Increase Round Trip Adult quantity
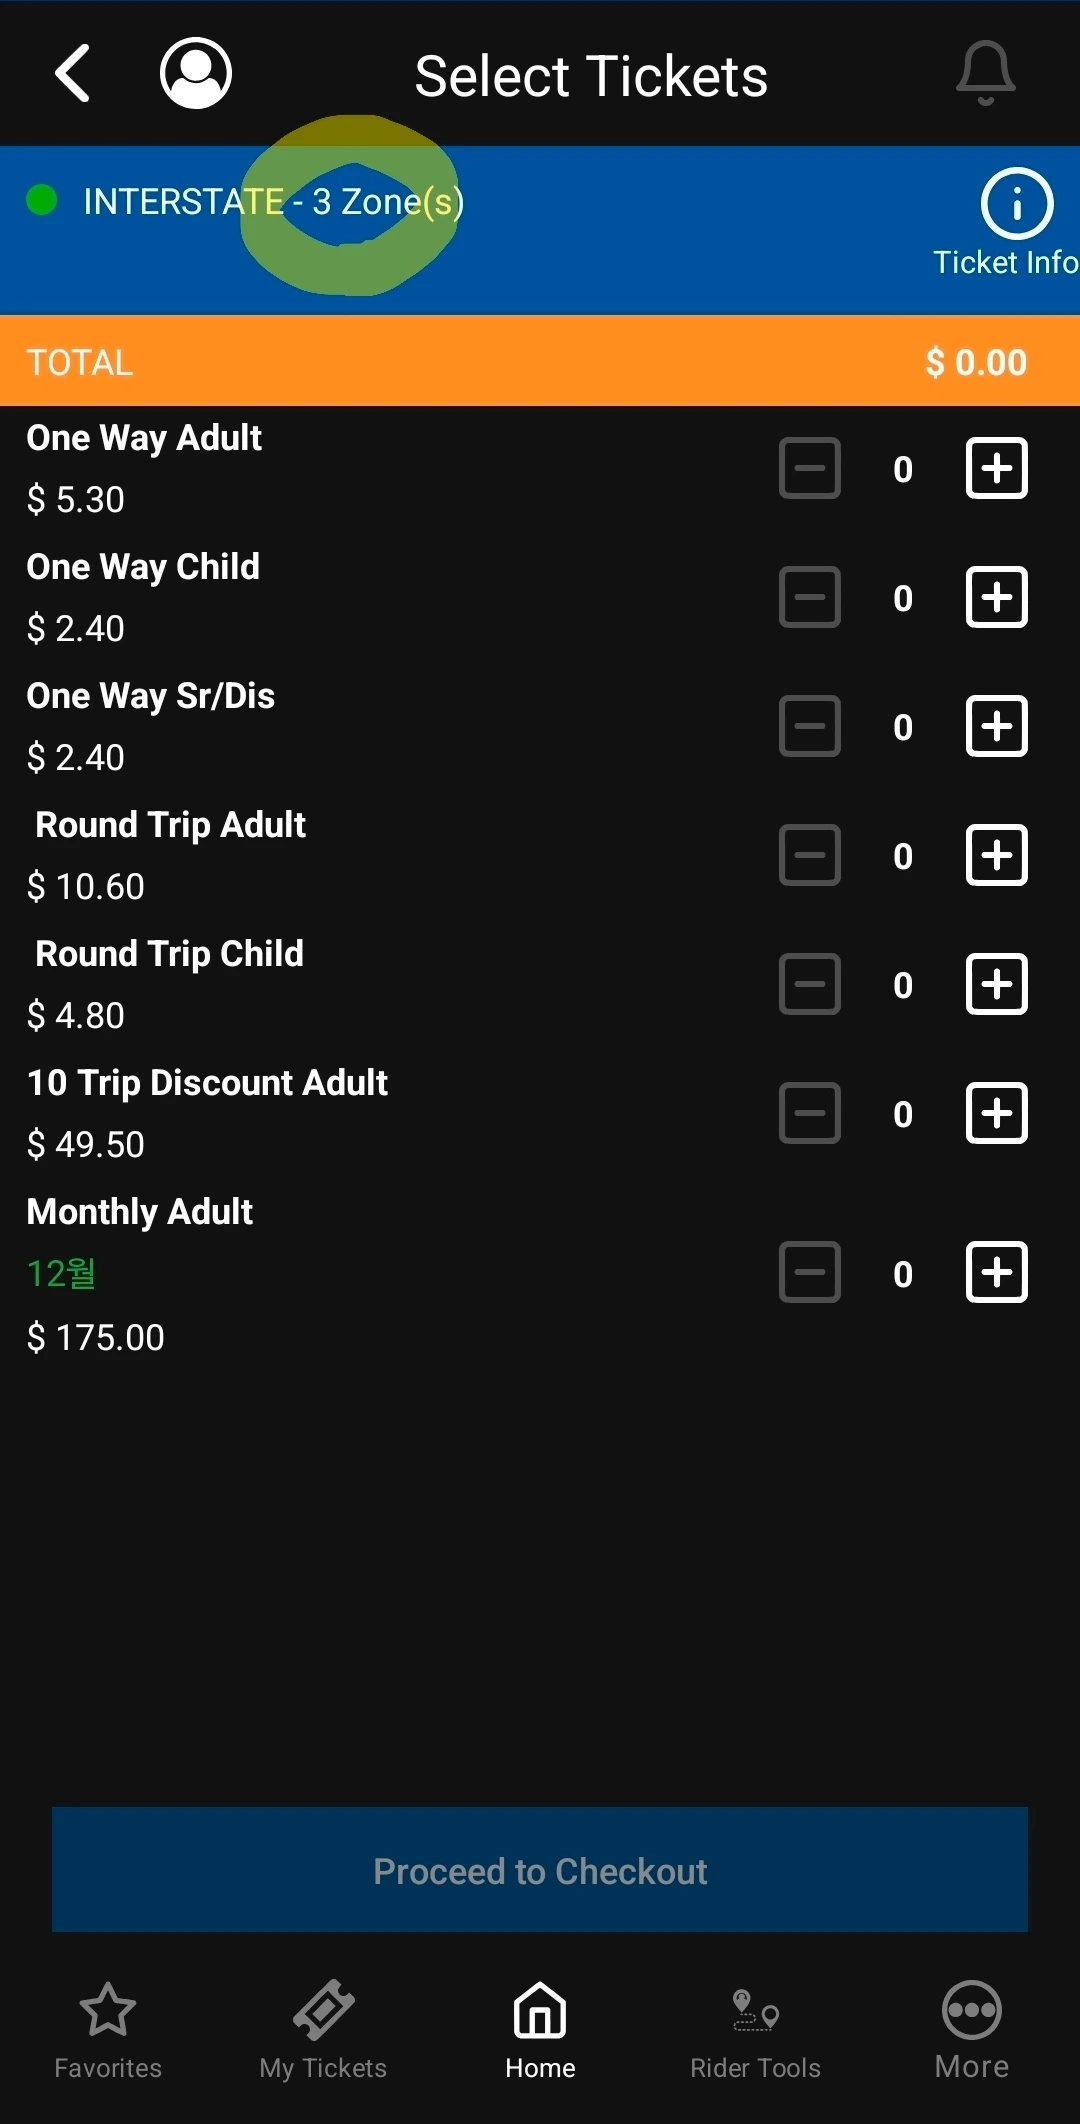The height and width of the screenshot is (2124, 1080). 996,855
